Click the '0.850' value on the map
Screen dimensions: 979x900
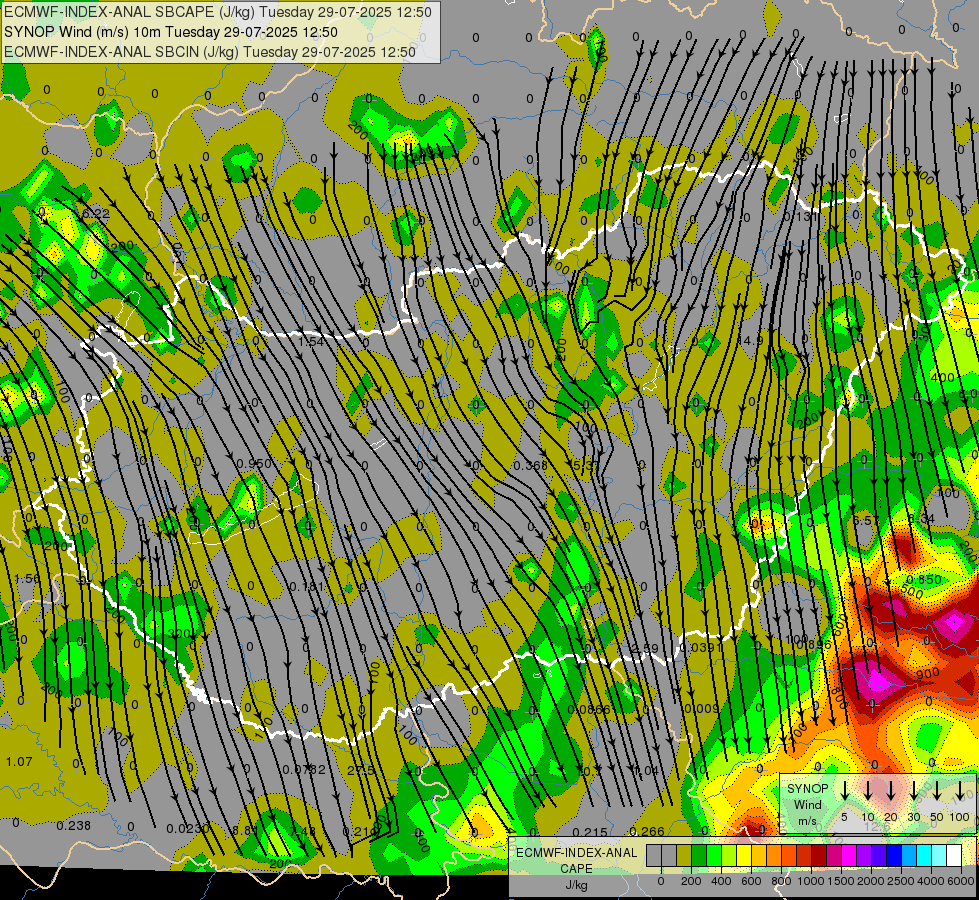(x=924, y=580)
